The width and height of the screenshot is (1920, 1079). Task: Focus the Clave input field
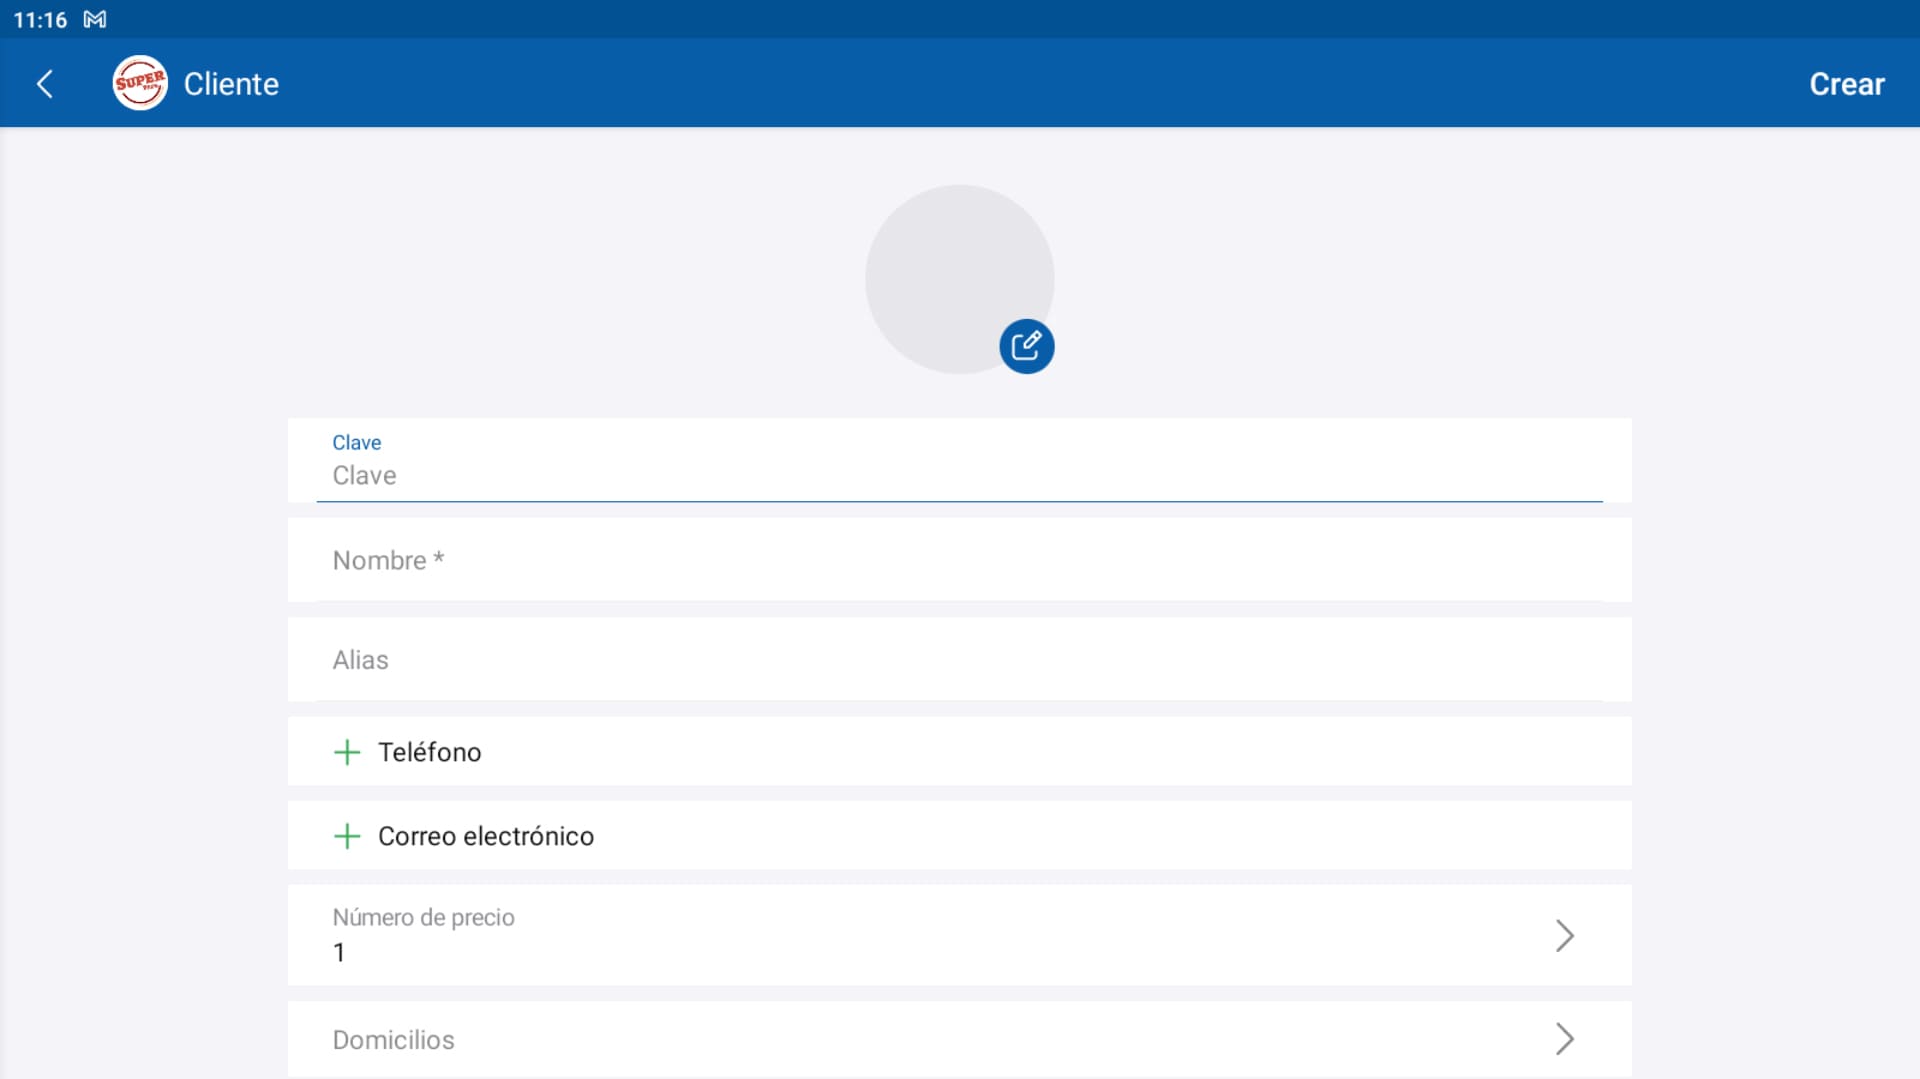coord(958,475)
